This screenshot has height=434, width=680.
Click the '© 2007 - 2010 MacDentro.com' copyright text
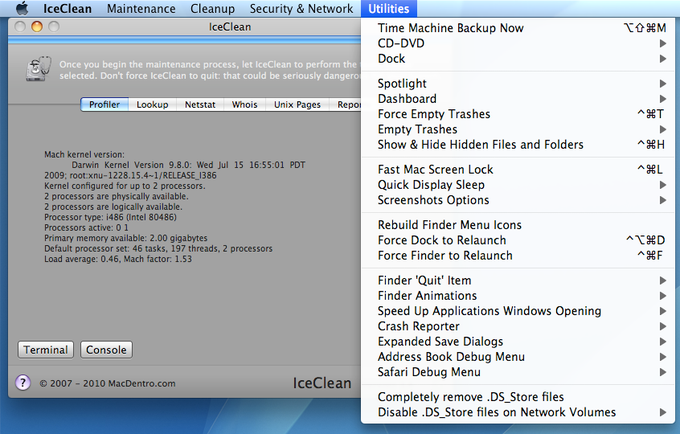(108, 383)
